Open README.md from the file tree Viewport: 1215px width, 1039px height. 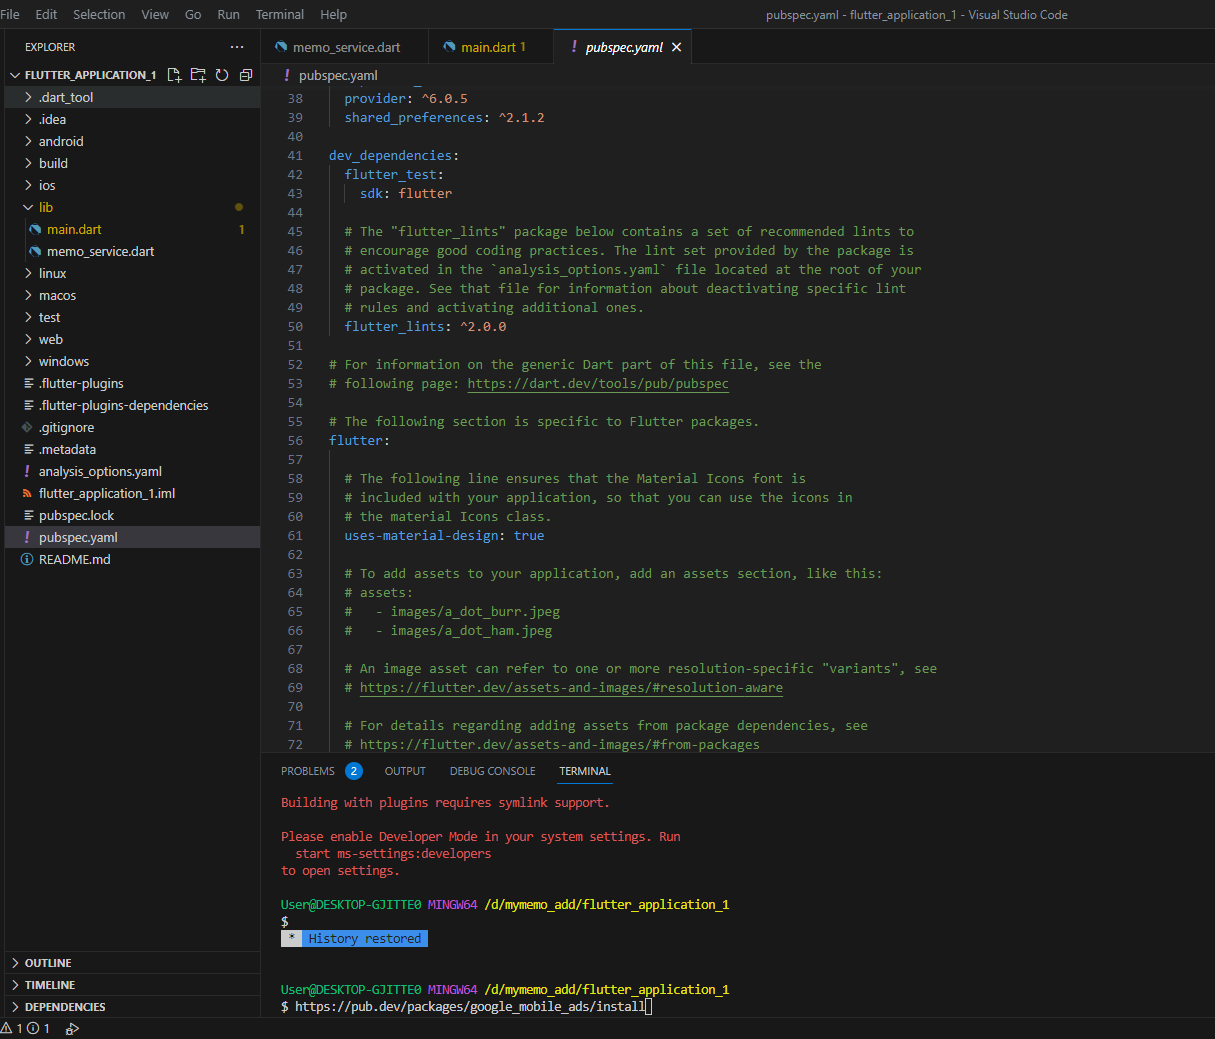[x=132, y=559]
